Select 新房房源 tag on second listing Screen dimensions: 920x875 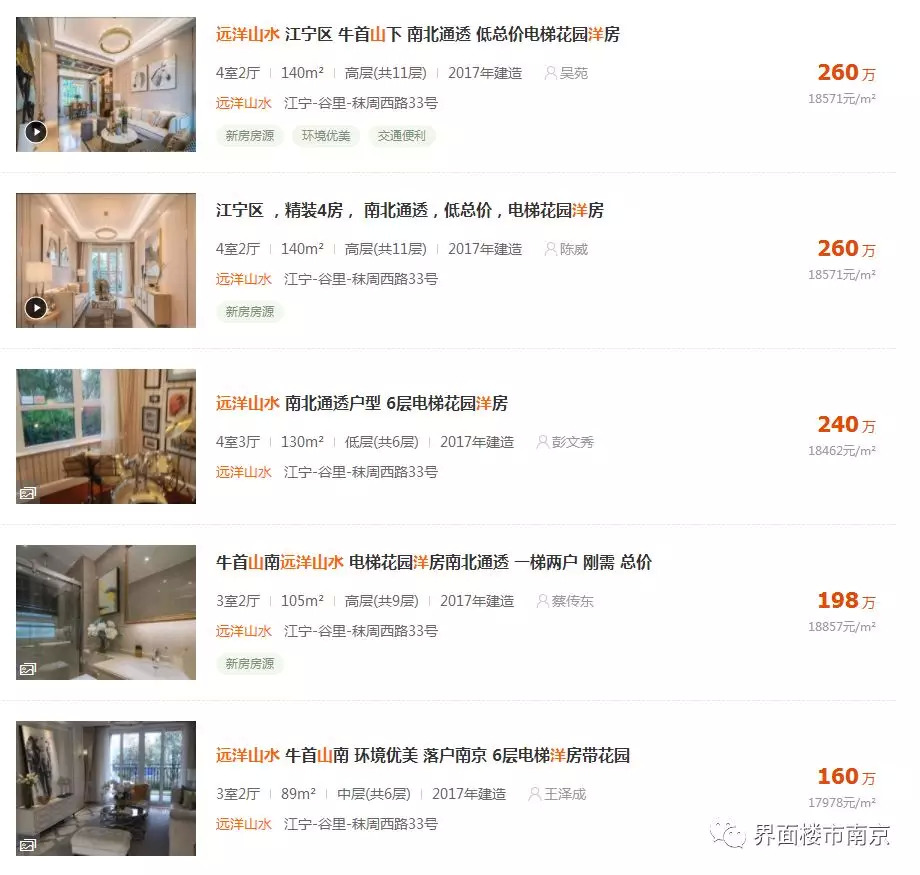pyautogui.click(x=250, y=312)
